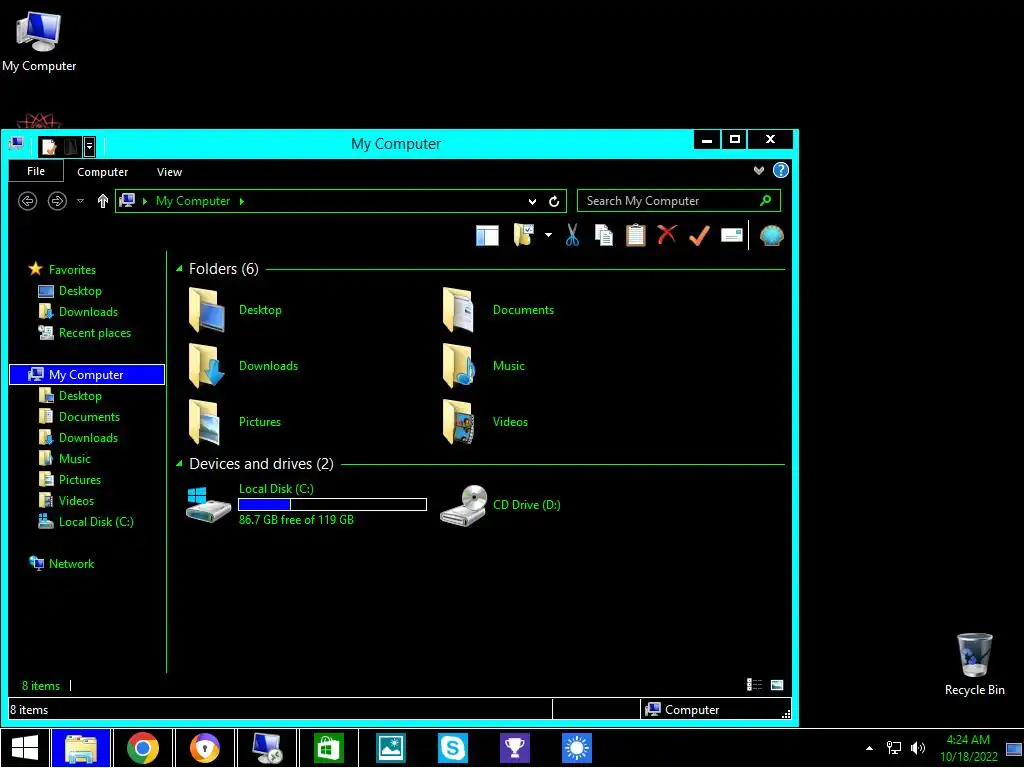Click the Paste clipboard icon
Image resolution: width=1024 pixels, height=768 pixels.
(x=635, y=235)
